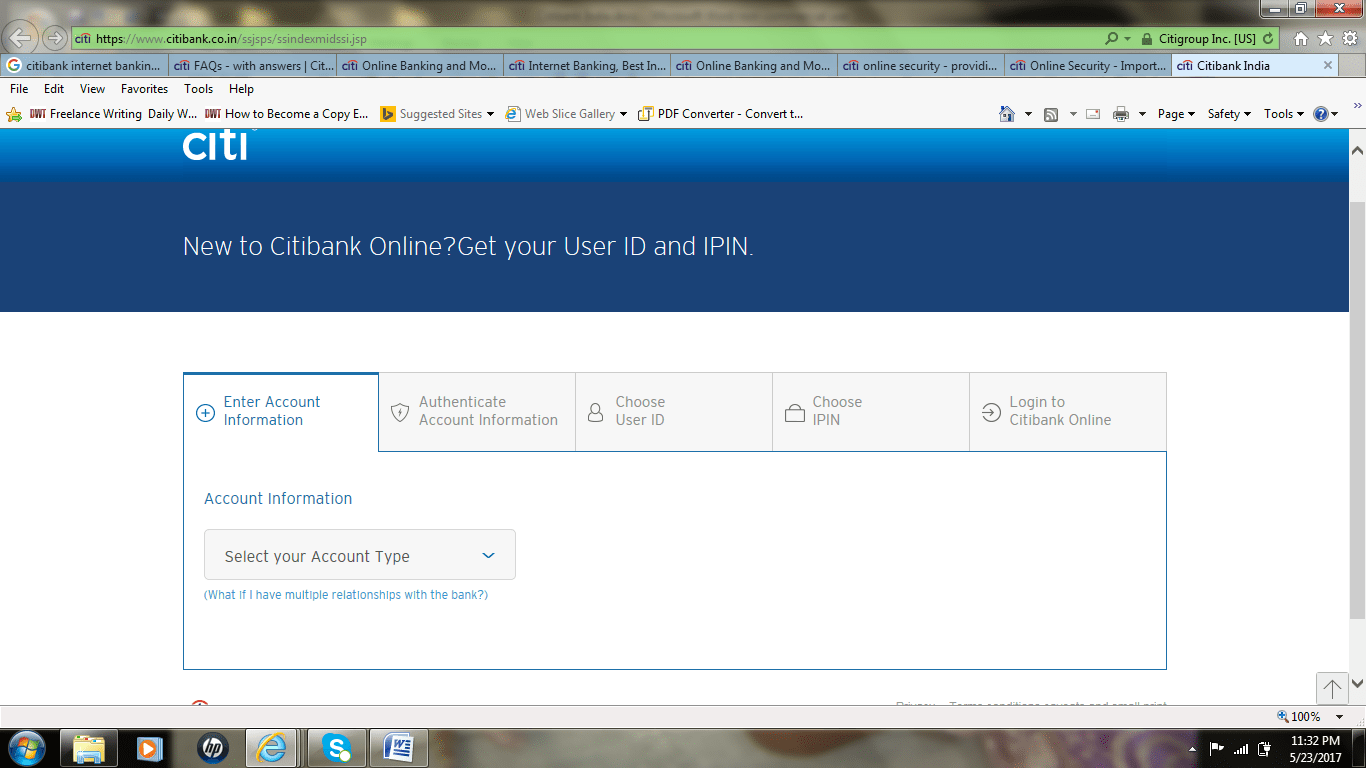Open the Edit menu
Screen dimensions: 1366x768
[54, 89]
